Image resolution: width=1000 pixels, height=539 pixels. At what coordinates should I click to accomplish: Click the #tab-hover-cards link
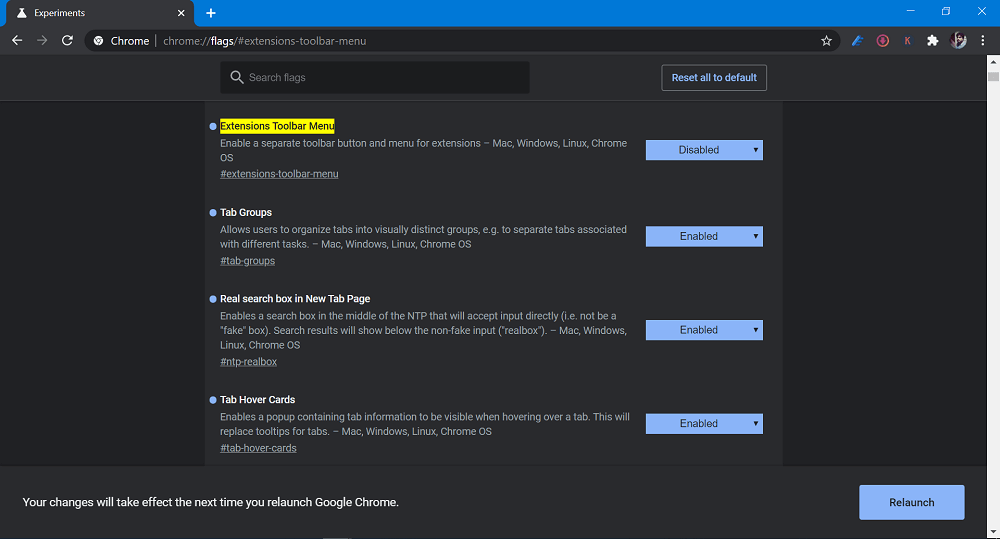[x=258, y=448]
